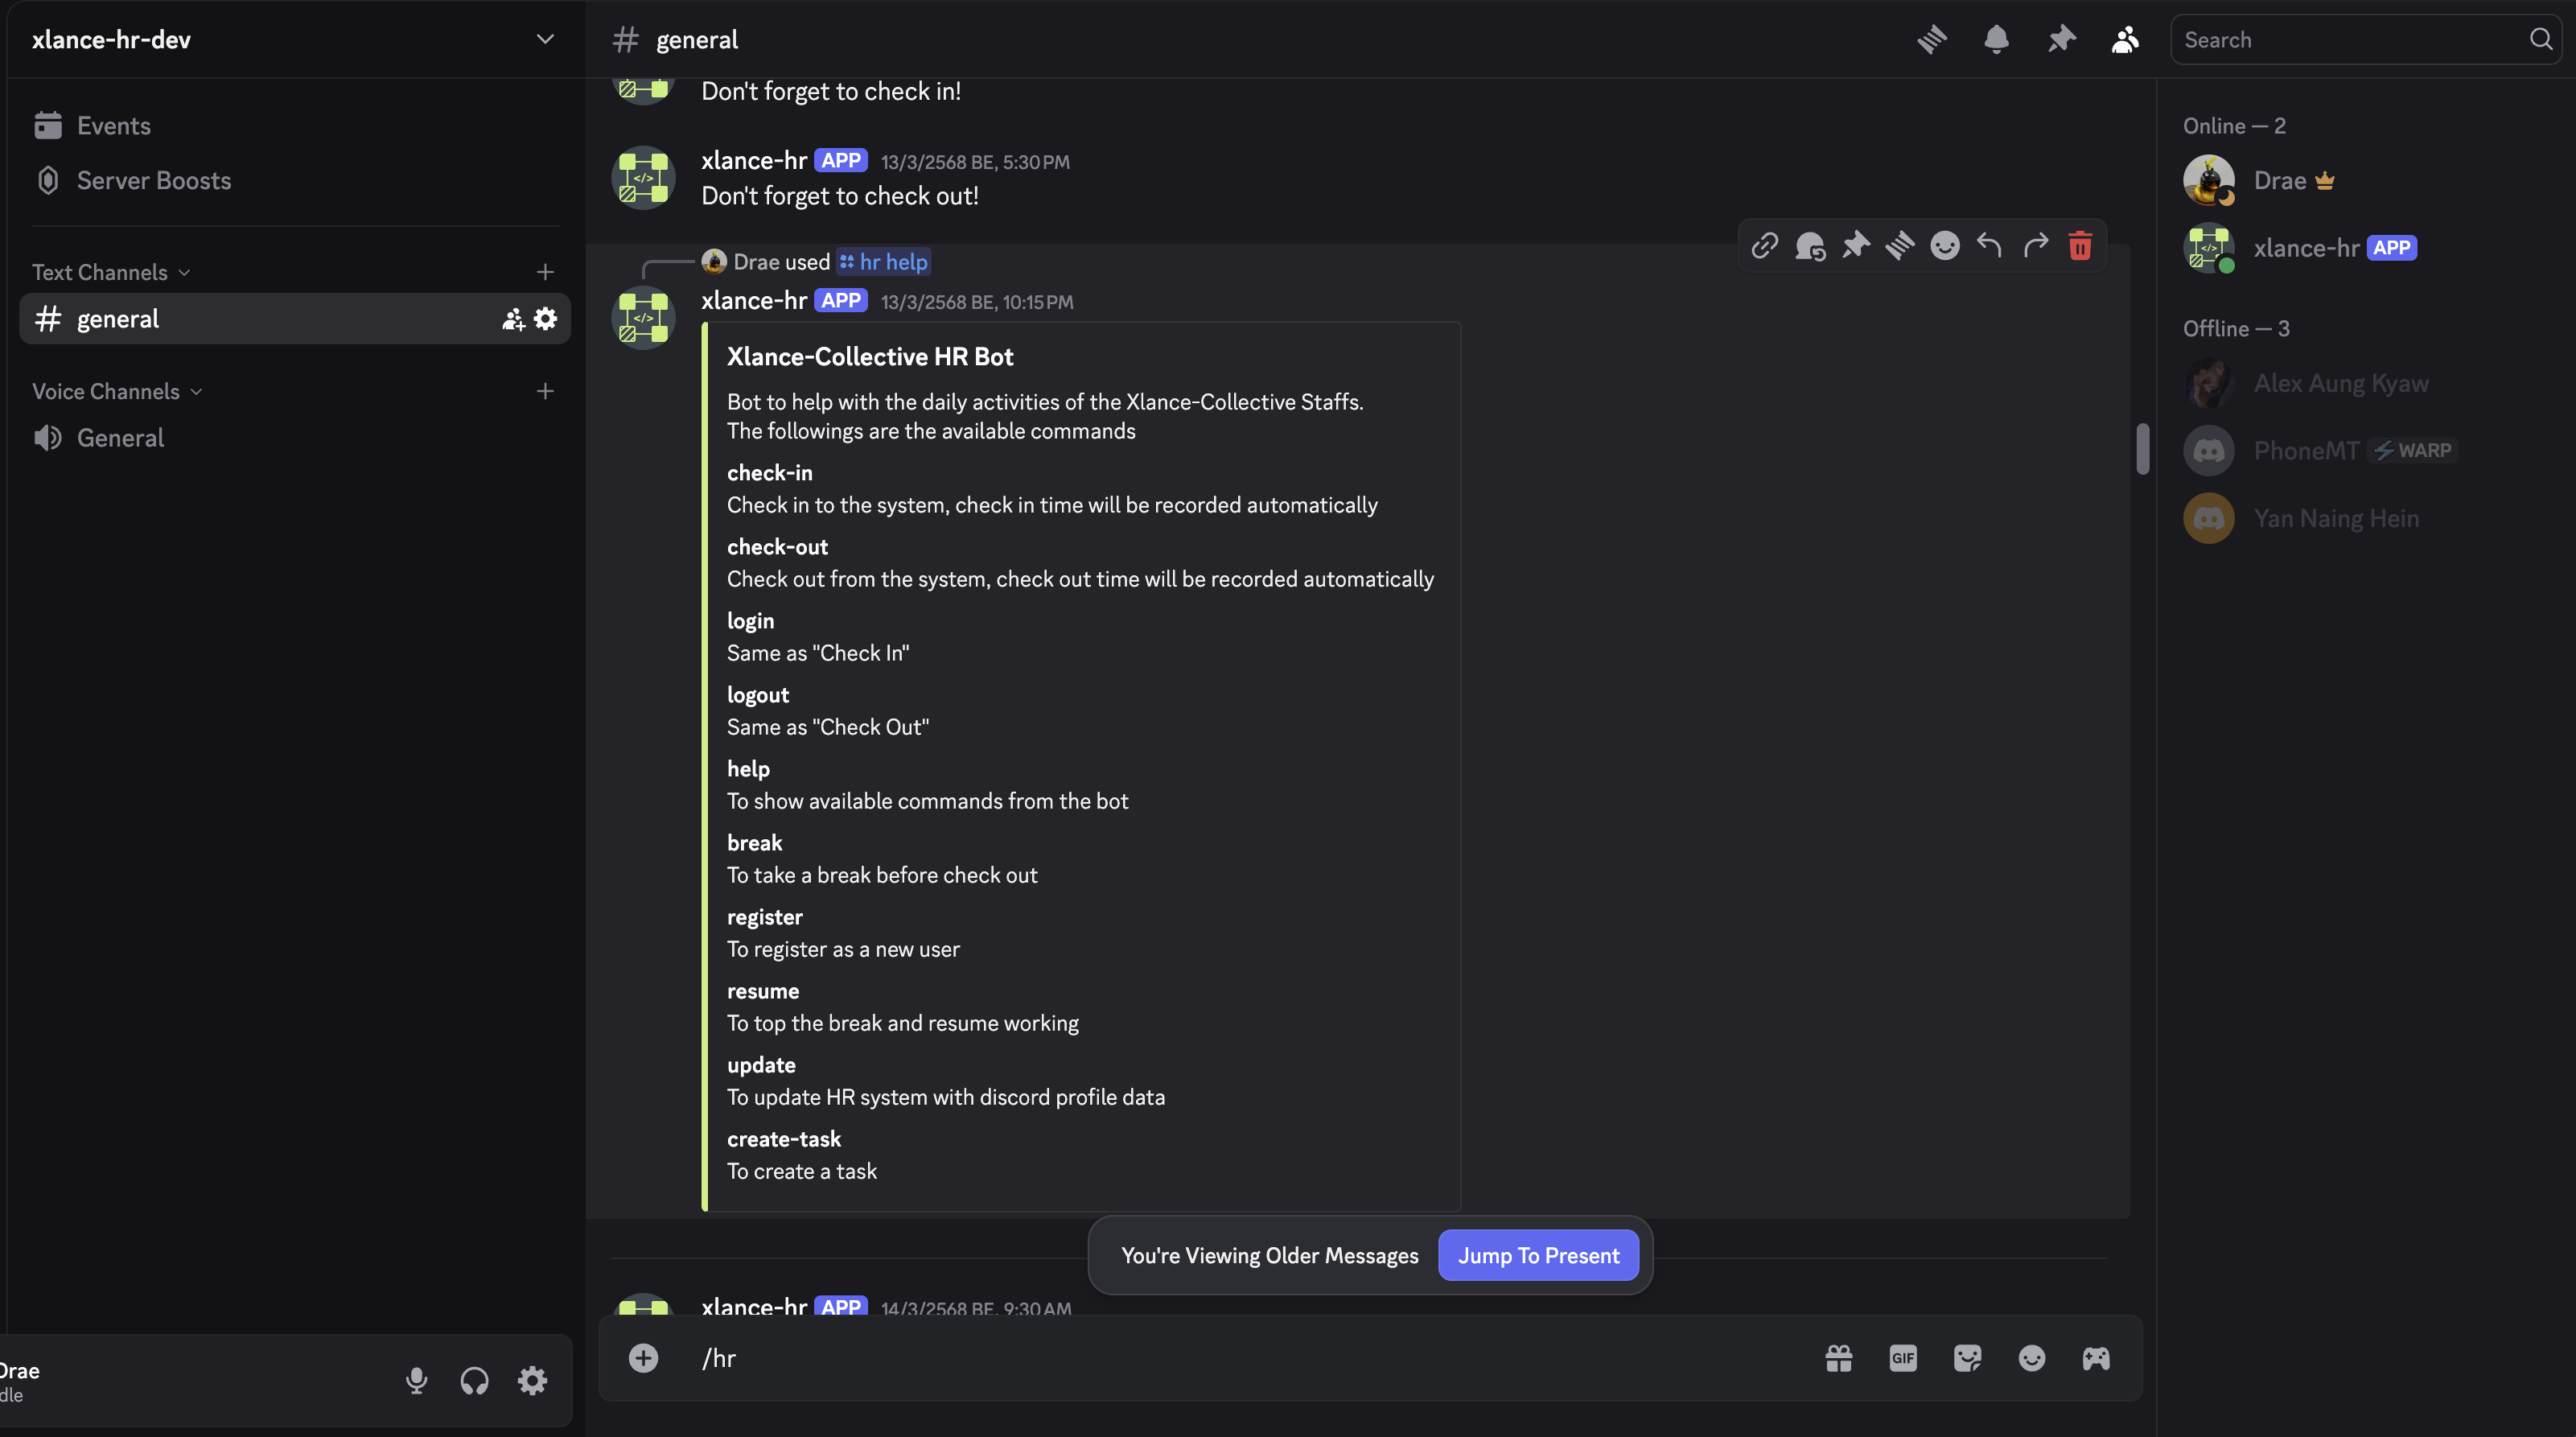Open the sticker picker in message bar

pos(1967,1358)
